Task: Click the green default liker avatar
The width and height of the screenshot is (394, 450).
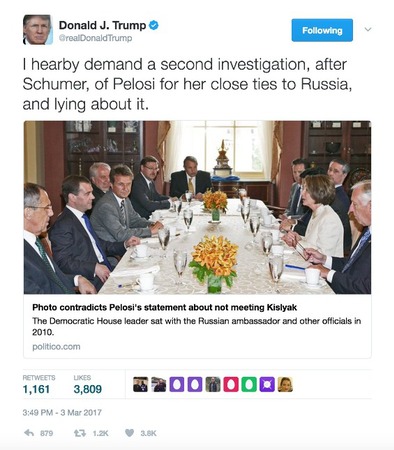Action: [x=249, y=384]
